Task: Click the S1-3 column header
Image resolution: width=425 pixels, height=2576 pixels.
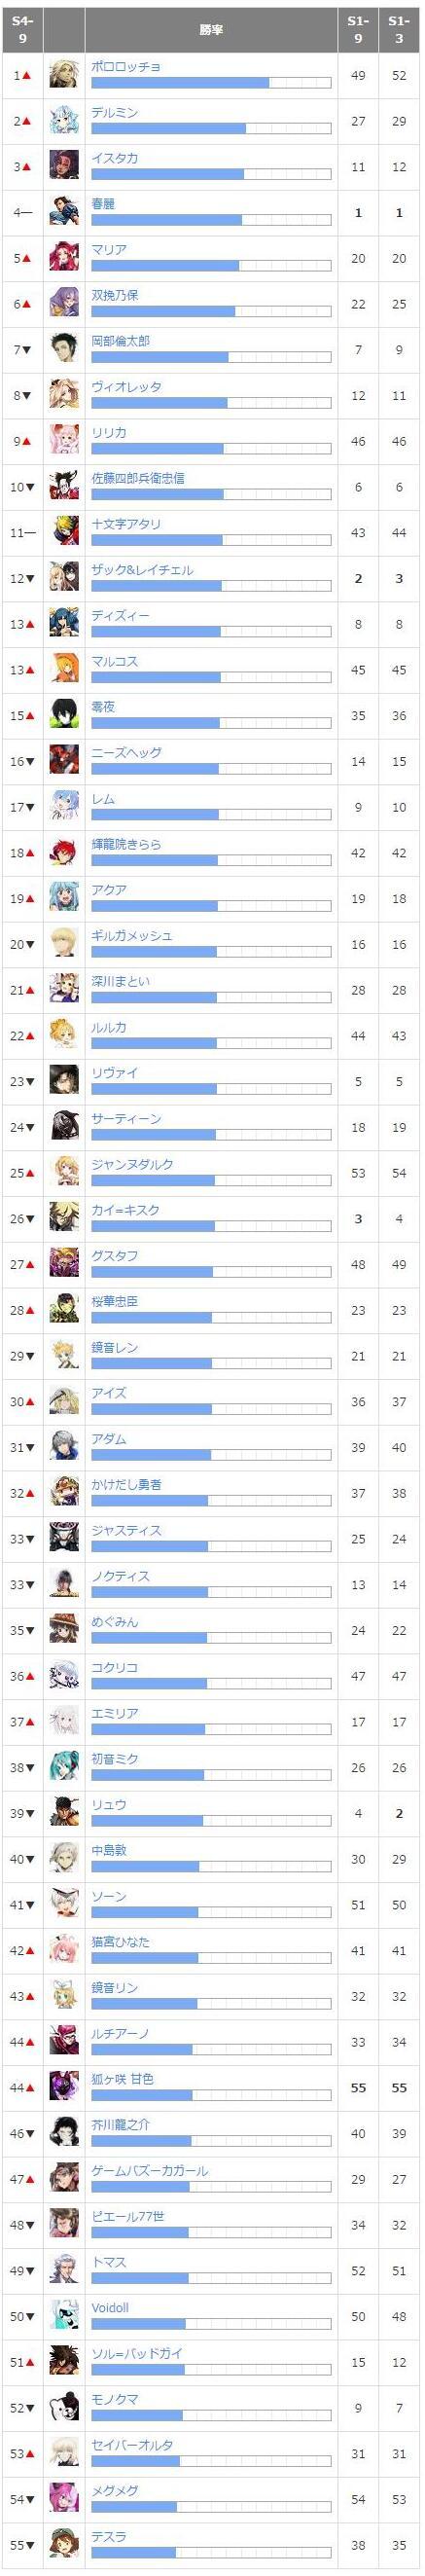Action: [399, 30]
